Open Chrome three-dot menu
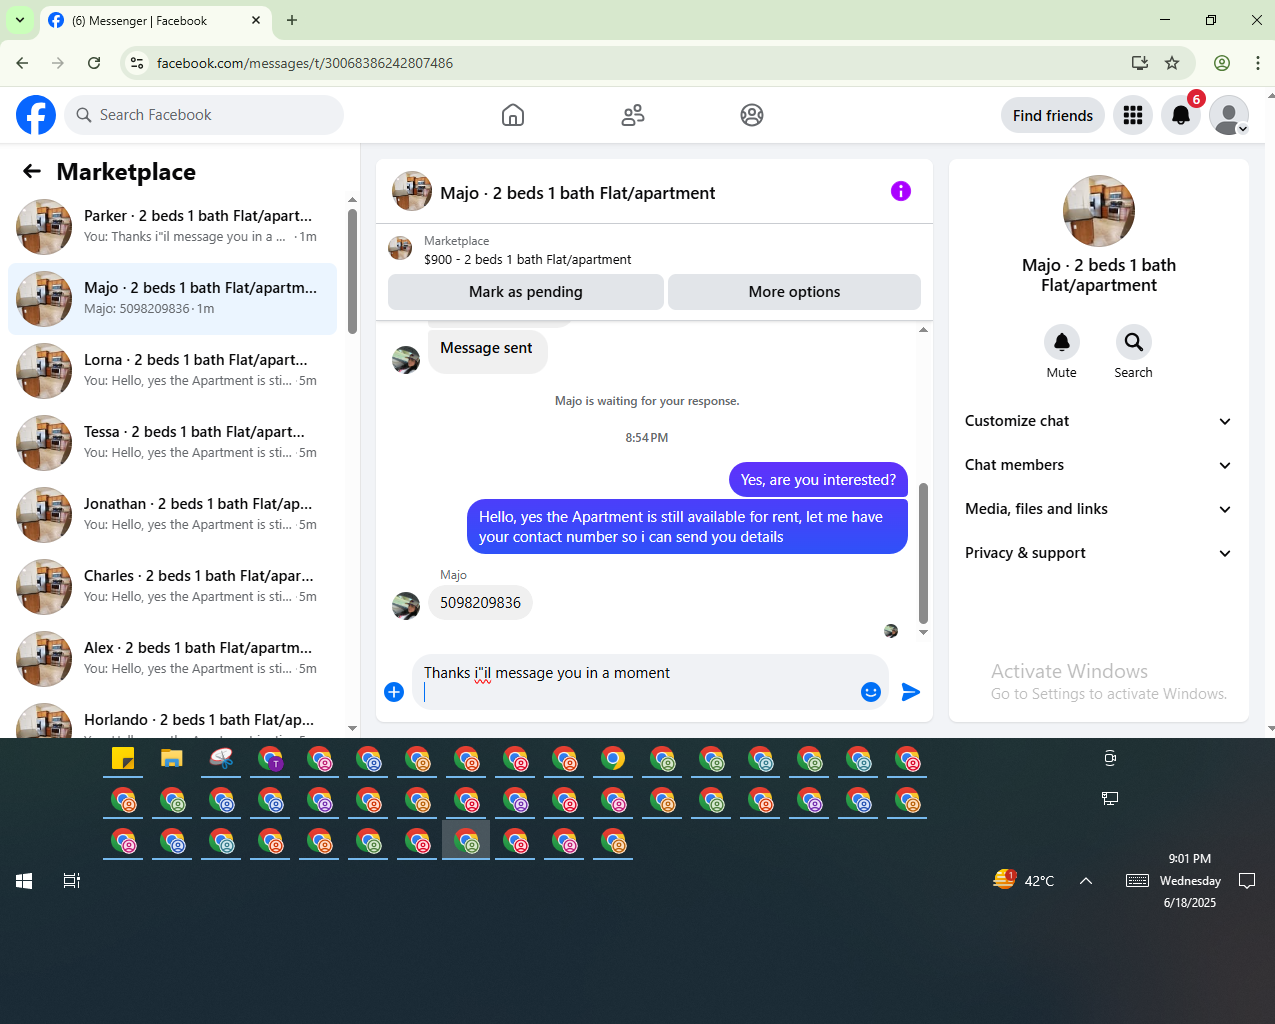The image size is (1275, 1024). 1258,63
